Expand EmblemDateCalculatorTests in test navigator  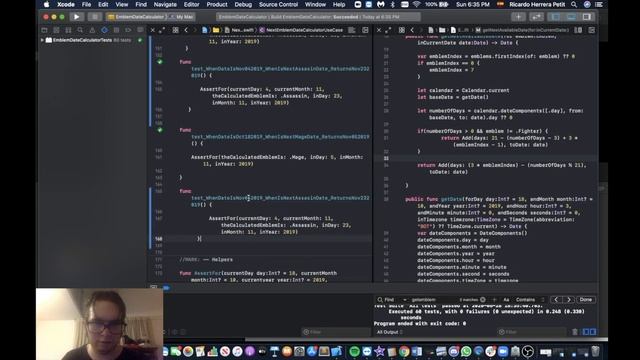click(x=42, y=40)
